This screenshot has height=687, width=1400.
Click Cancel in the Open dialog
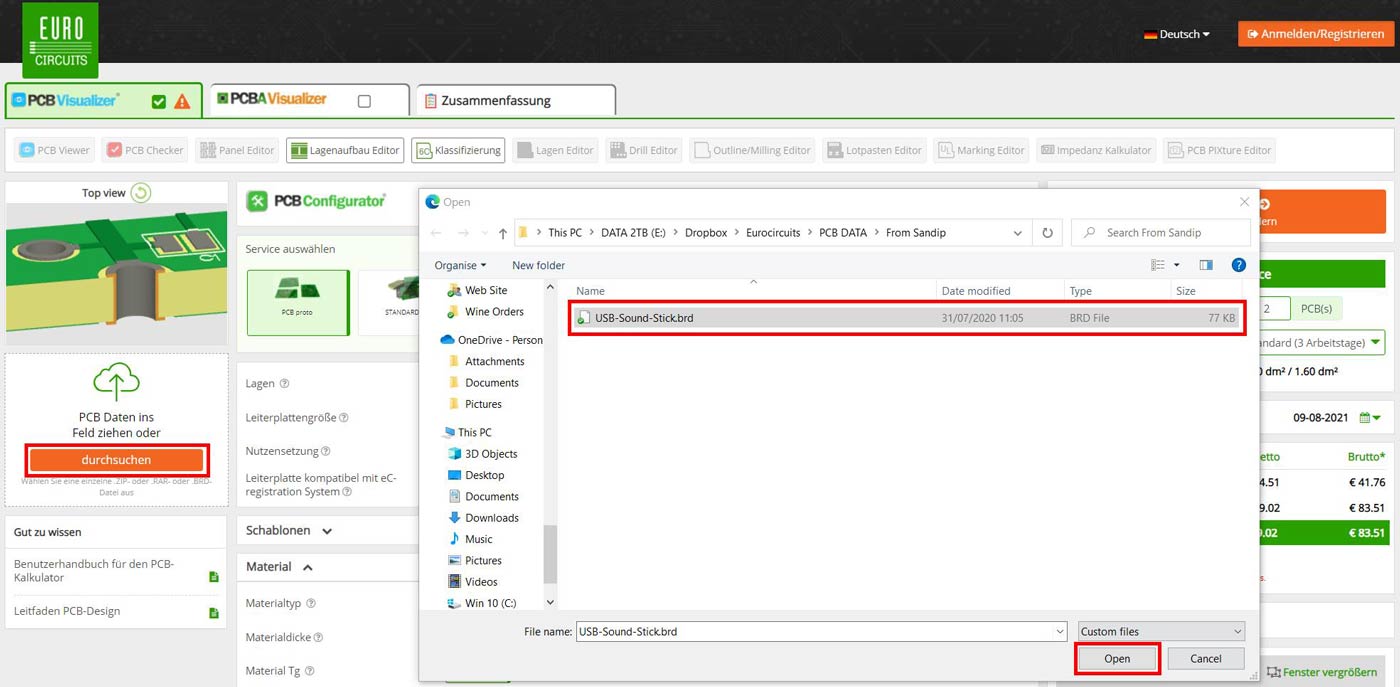(x=1205, y=658)
